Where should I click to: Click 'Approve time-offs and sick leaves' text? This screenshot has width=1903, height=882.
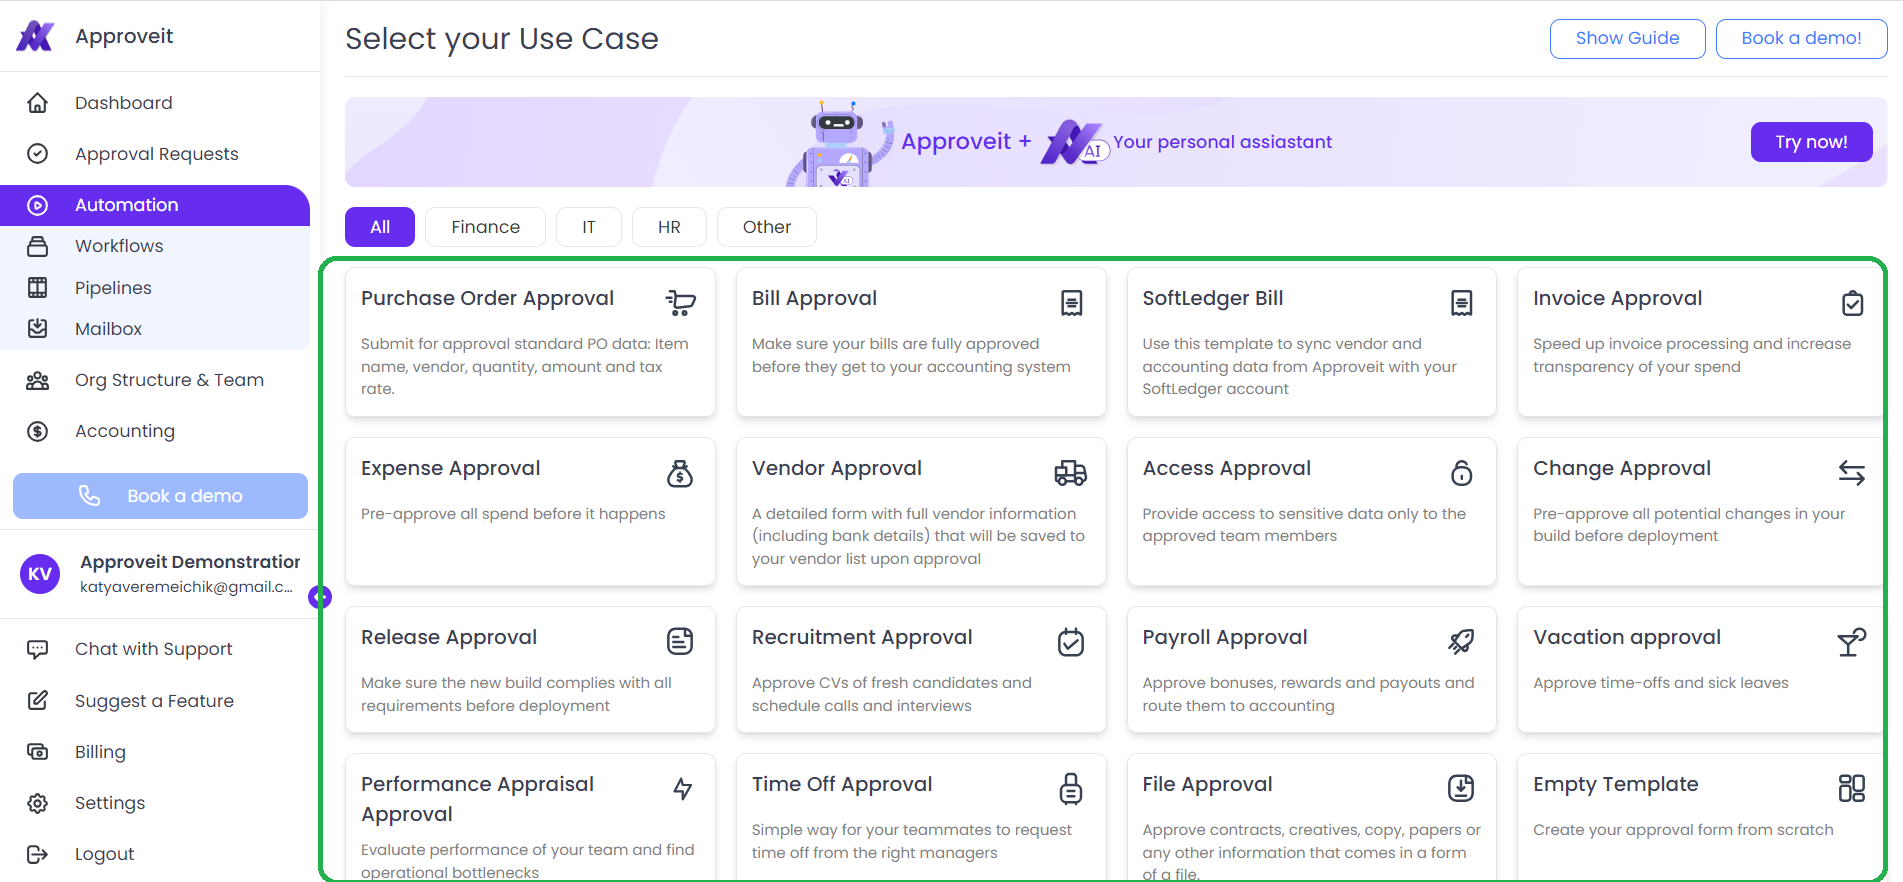click(1660, 683)
